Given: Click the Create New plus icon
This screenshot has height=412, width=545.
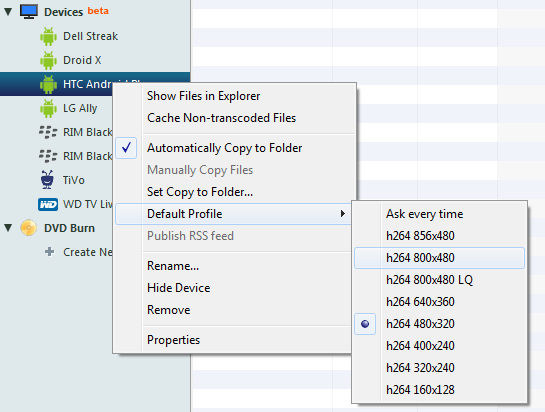Looking at the screenshot, I should pos(50,252).
